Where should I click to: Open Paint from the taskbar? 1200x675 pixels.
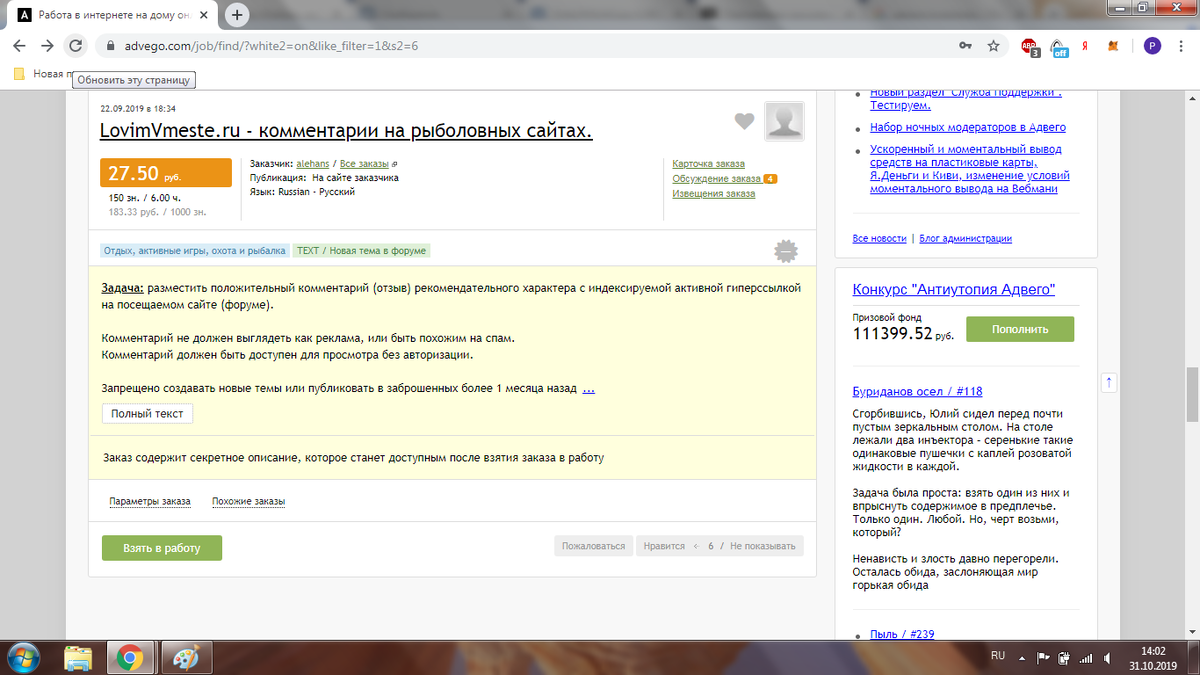click(x=186, y=658)
